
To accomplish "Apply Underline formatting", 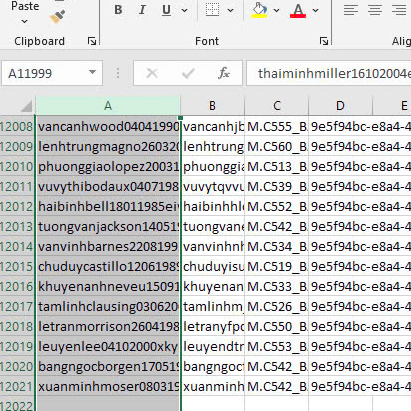I will [166, 10].
